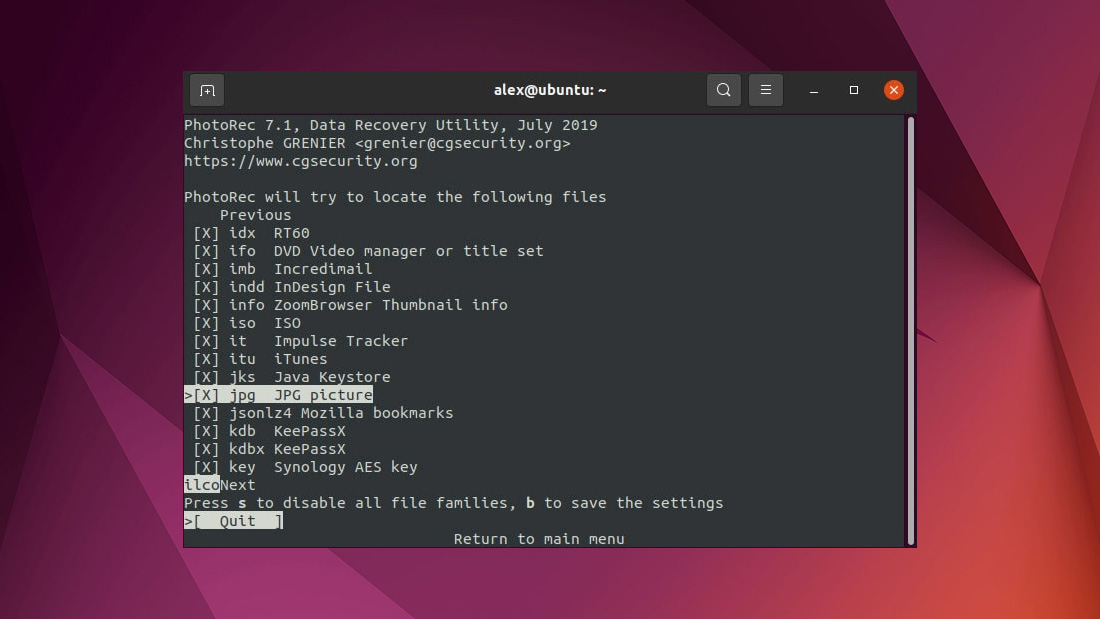Toggle the key Synology AES key checkbox

[206, 467]
